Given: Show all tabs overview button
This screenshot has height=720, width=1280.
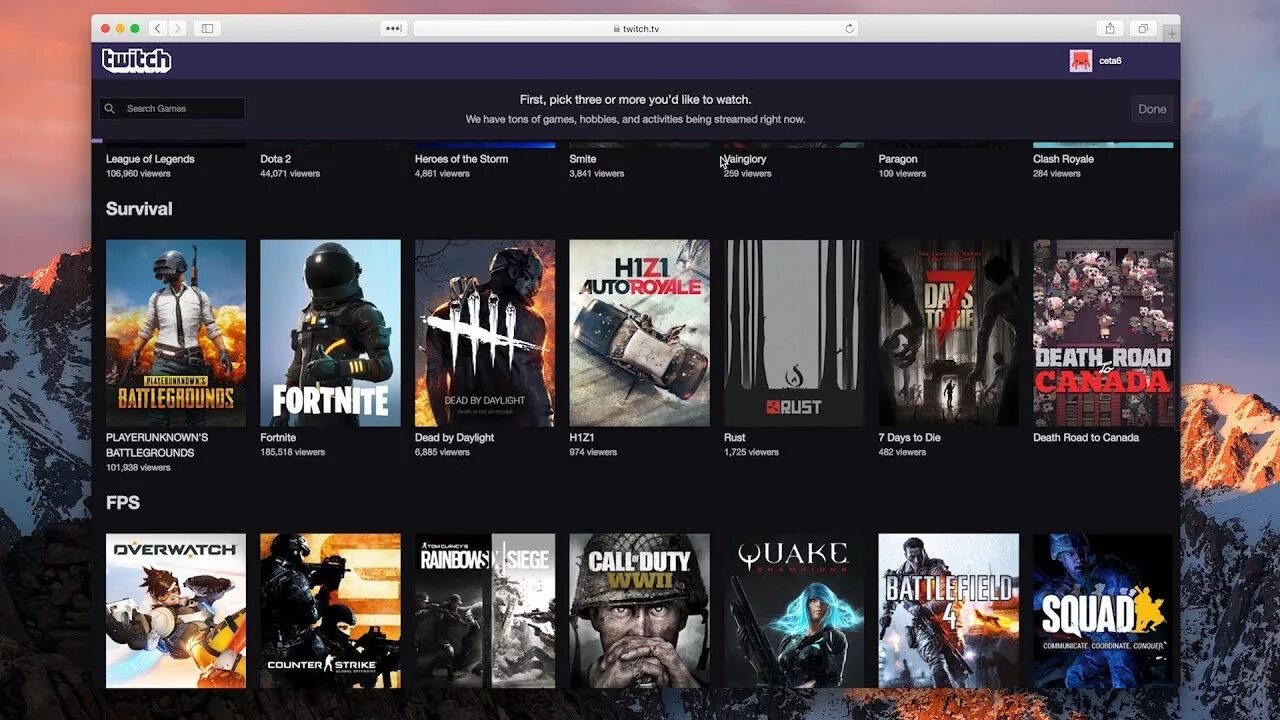Looking at the screenshot, I should coord(1143,29).
